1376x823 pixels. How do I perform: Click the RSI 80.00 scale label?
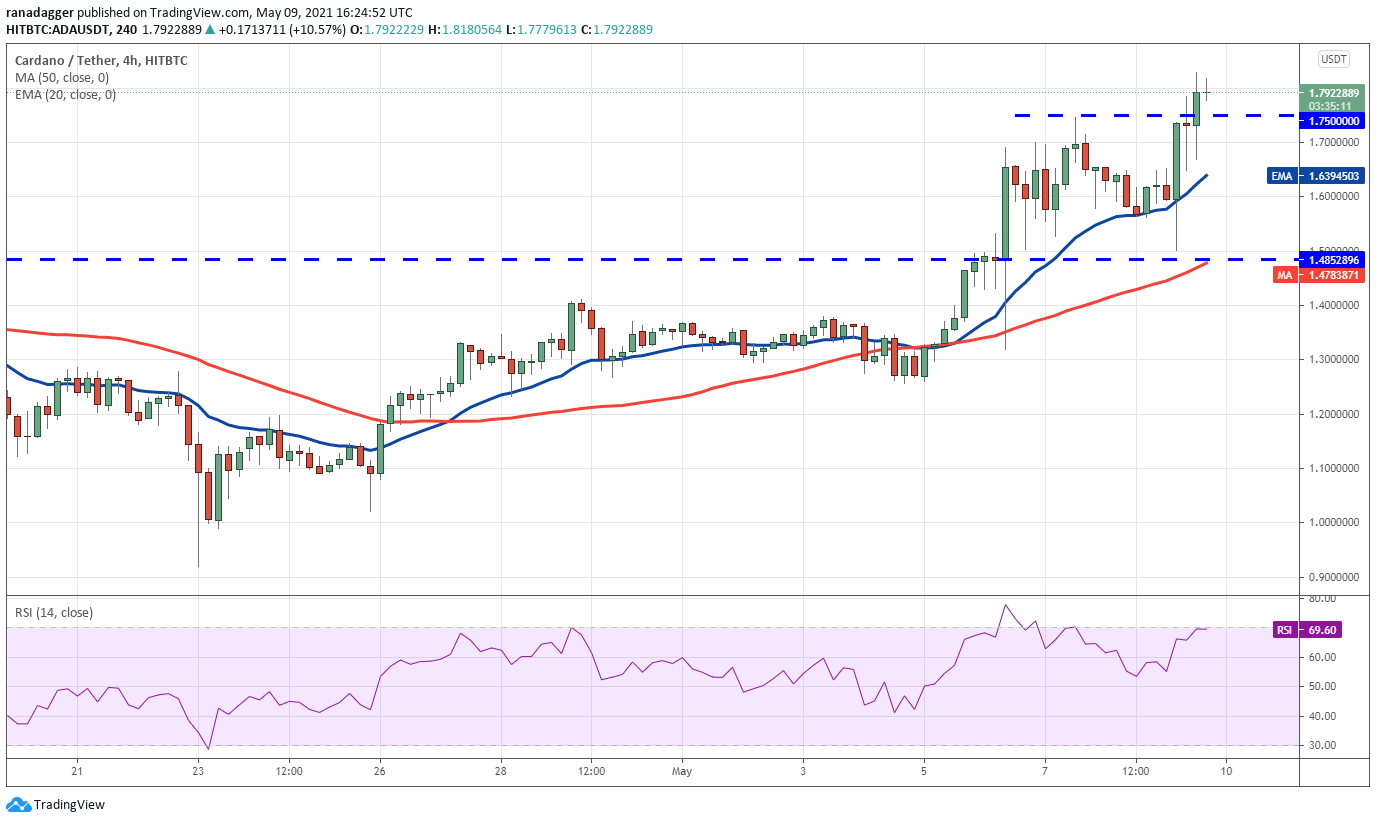pos(1321,598)
